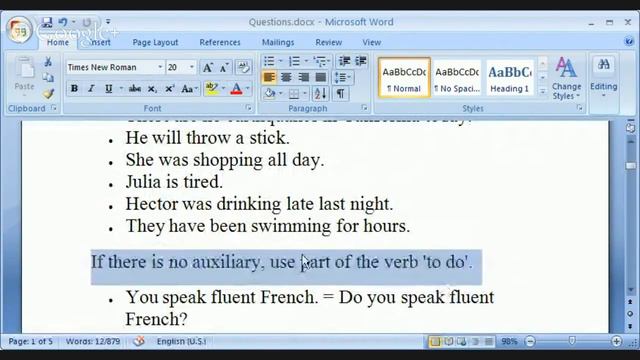The image size is (640, 360).
Task: Zoom in with plus button
Action: click(616, 341)
